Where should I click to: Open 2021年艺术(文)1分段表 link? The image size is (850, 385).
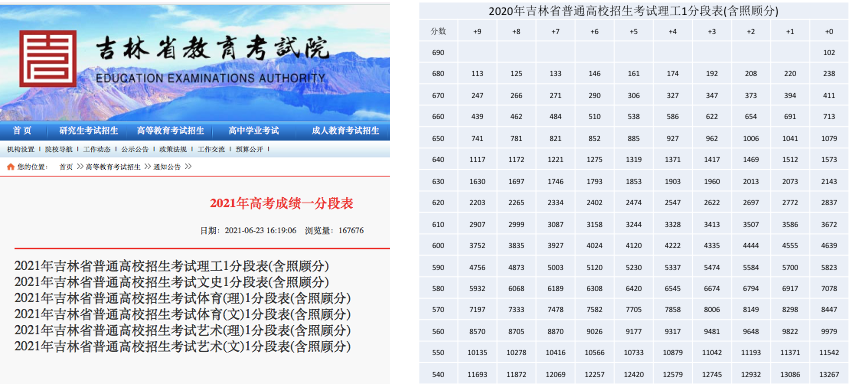[182, 346]
